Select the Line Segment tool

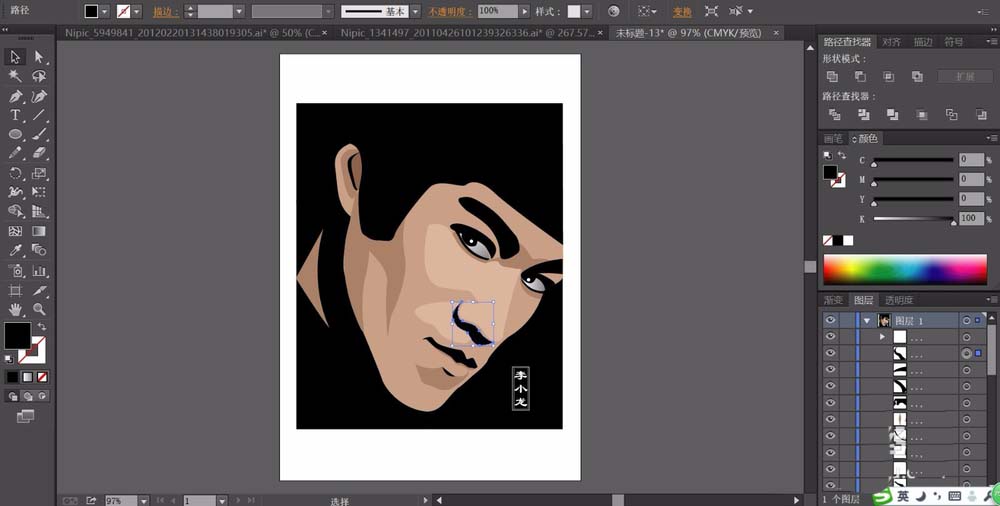[x=39, y=115]
